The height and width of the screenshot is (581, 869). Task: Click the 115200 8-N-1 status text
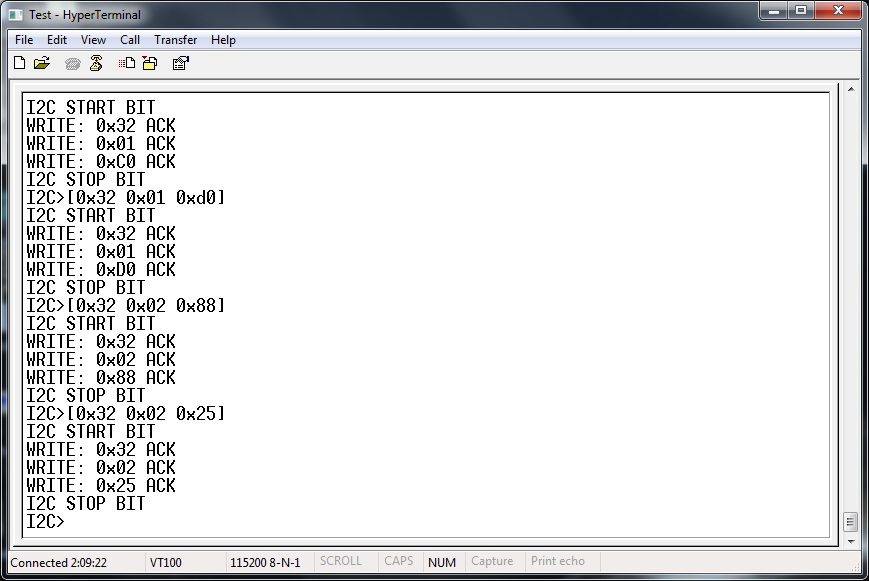tap(265, 563)
